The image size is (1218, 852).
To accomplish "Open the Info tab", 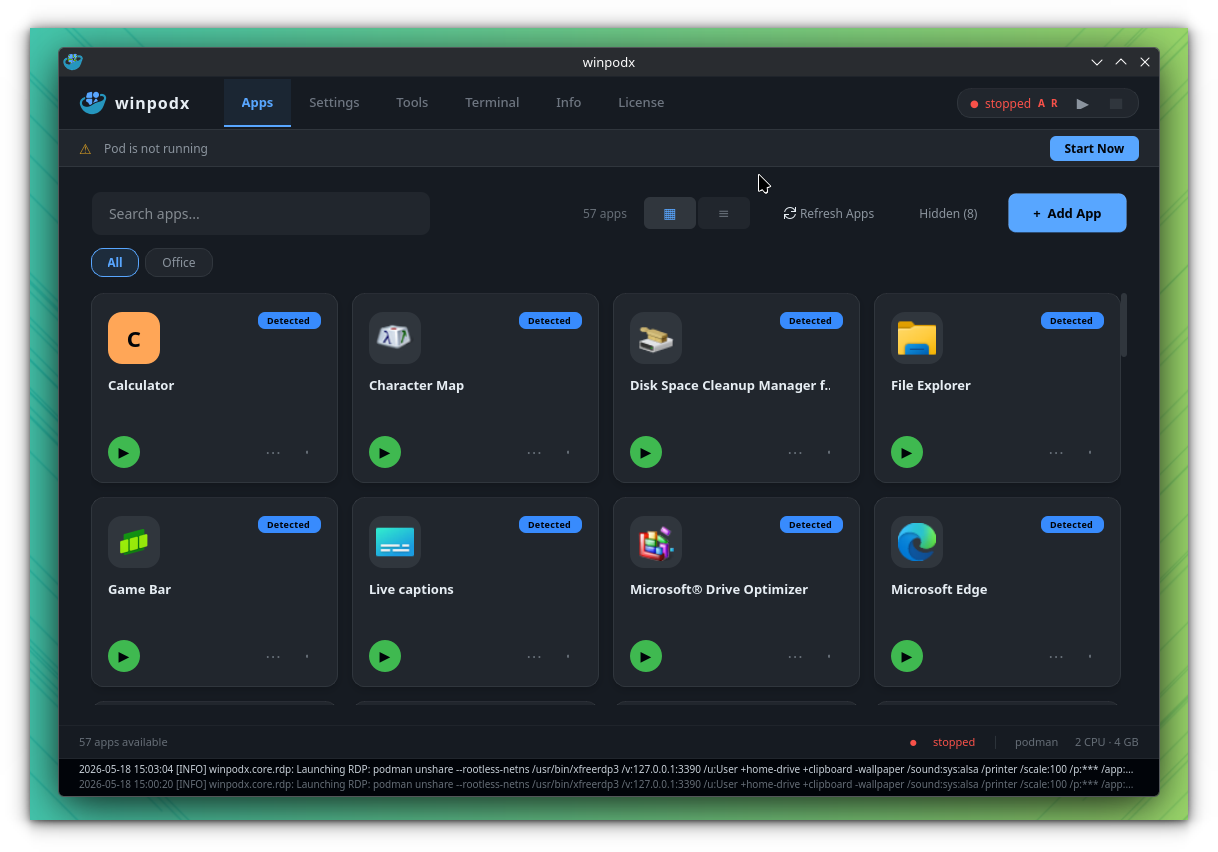I will [x=569, y=103].
